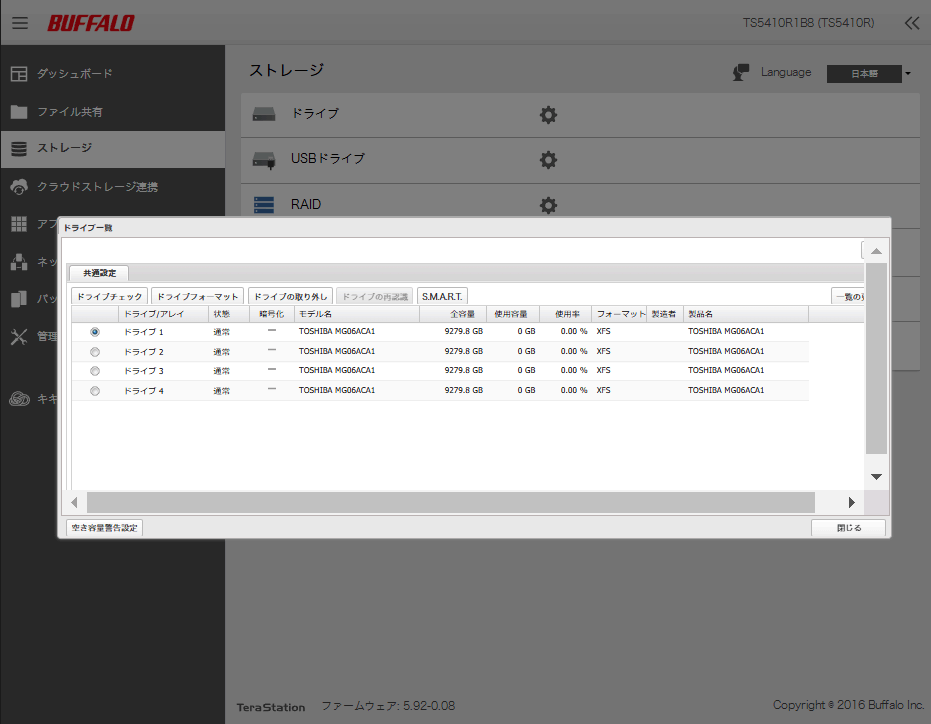
Task: Click the Drive hard disk icon
Action: point(264,114)
